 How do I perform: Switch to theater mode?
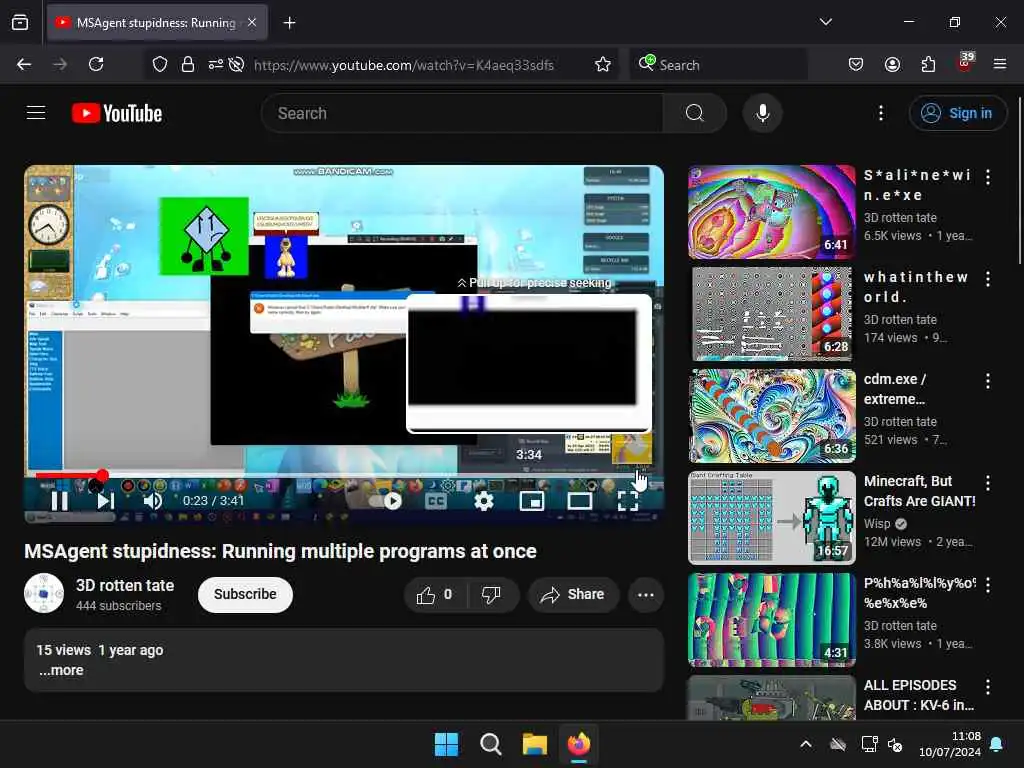click(579, 501)
